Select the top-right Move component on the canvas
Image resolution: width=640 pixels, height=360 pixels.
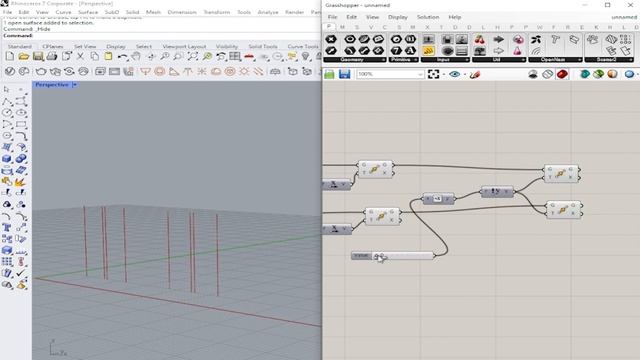point(561,173)
